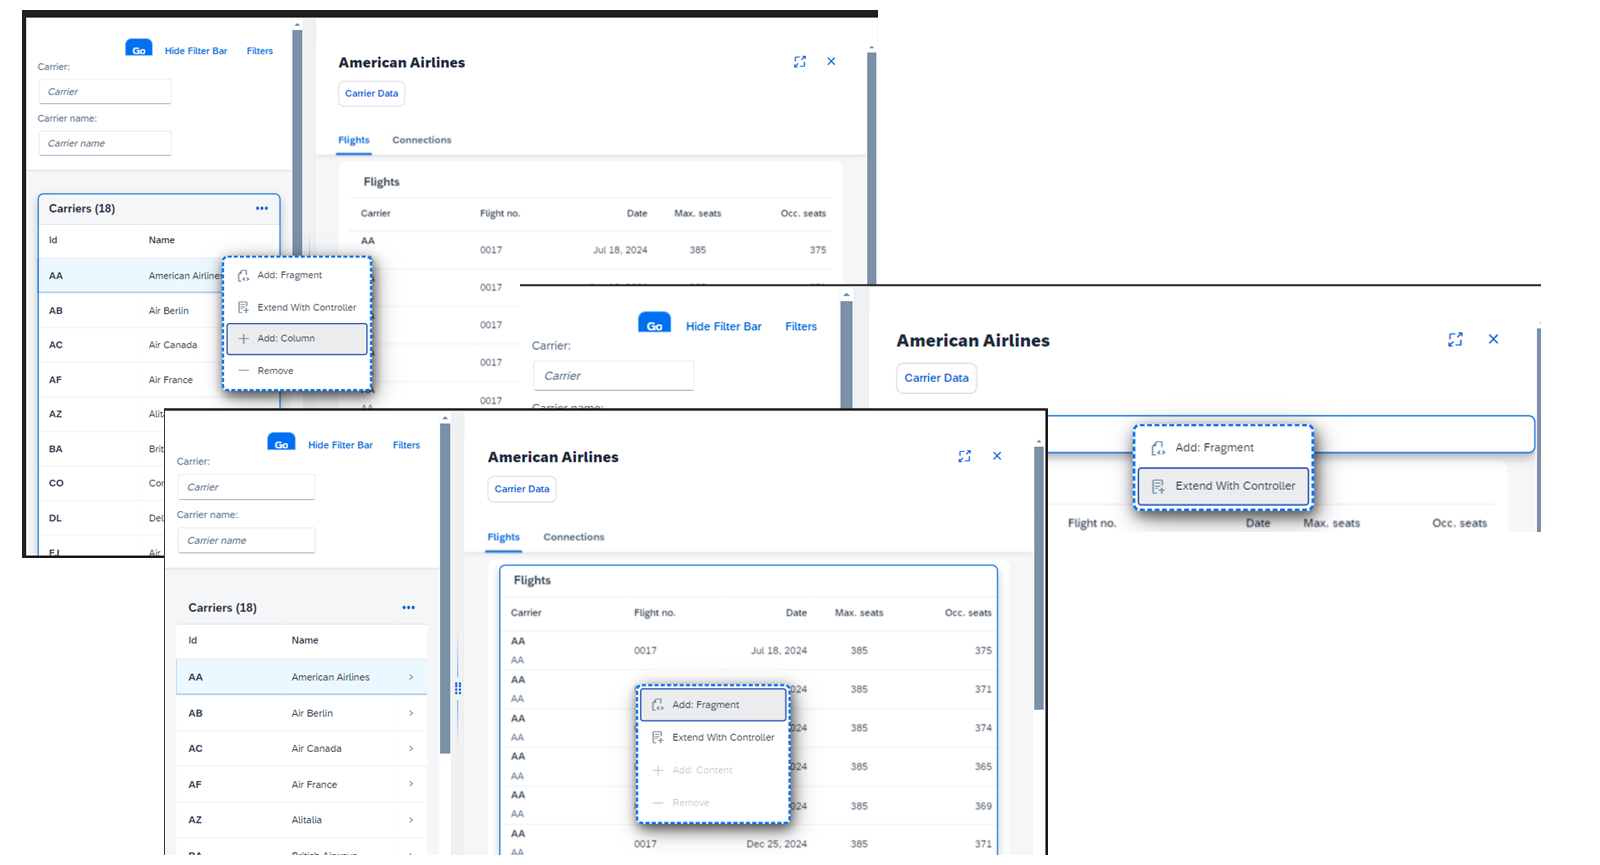Click 'Dec 25, 2024' date cell in bottom window
1600x865 pixels.
[x=777, y=844]
